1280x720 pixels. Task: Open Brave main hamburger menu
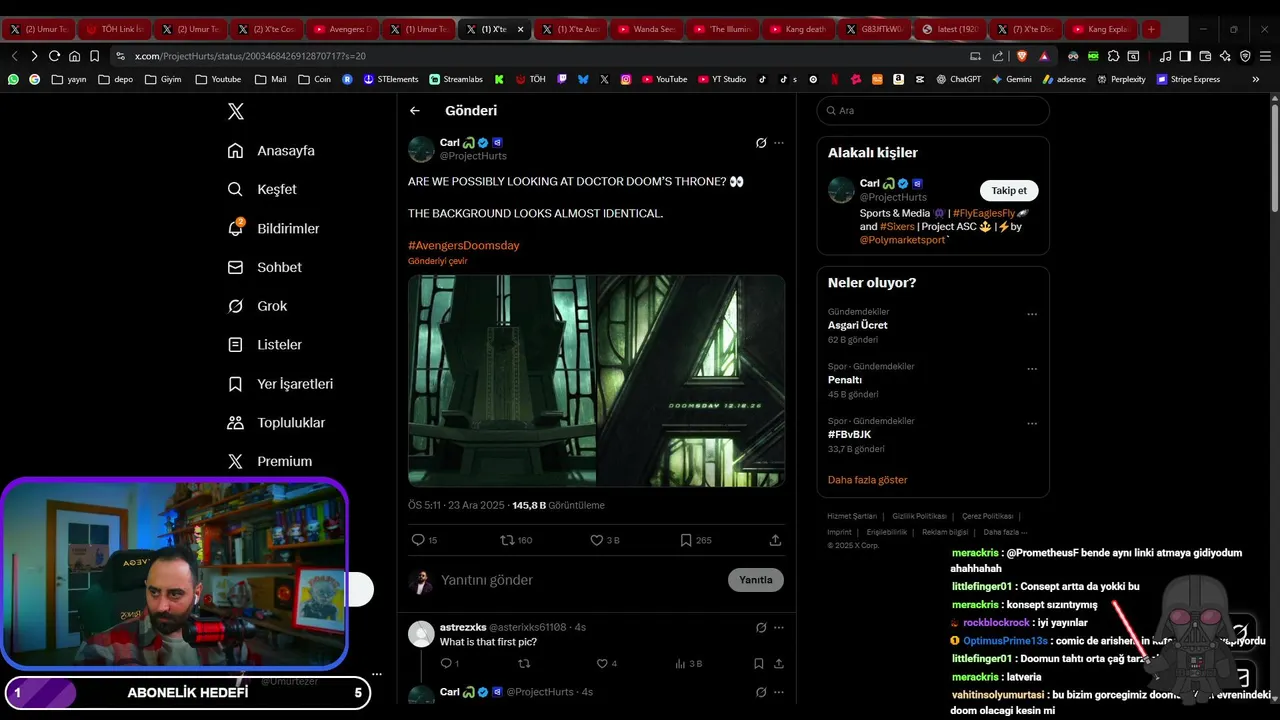(x=1265, y=56)
